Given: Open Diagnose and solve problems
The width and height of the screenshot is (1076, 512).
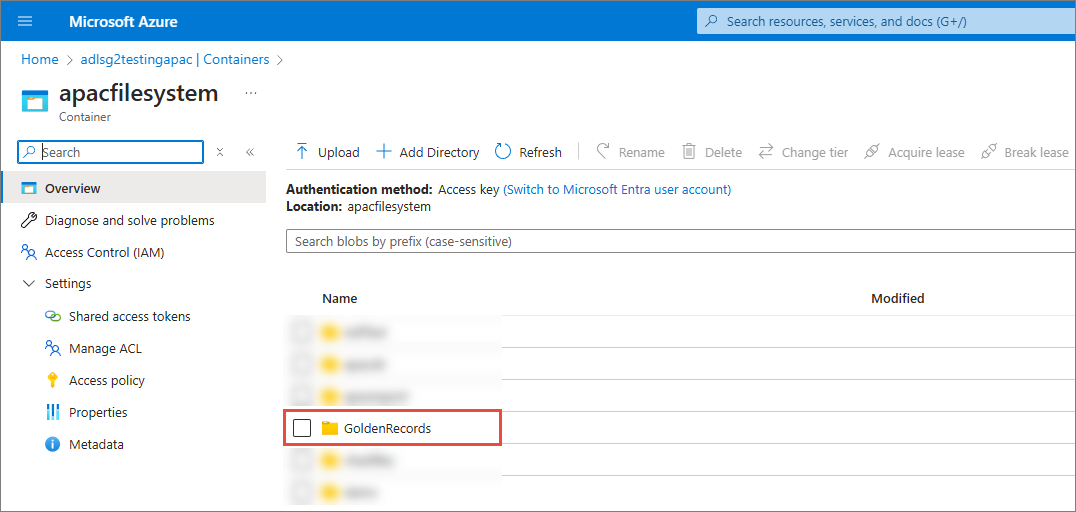Looking at the screenshot, I should (129, 220).
